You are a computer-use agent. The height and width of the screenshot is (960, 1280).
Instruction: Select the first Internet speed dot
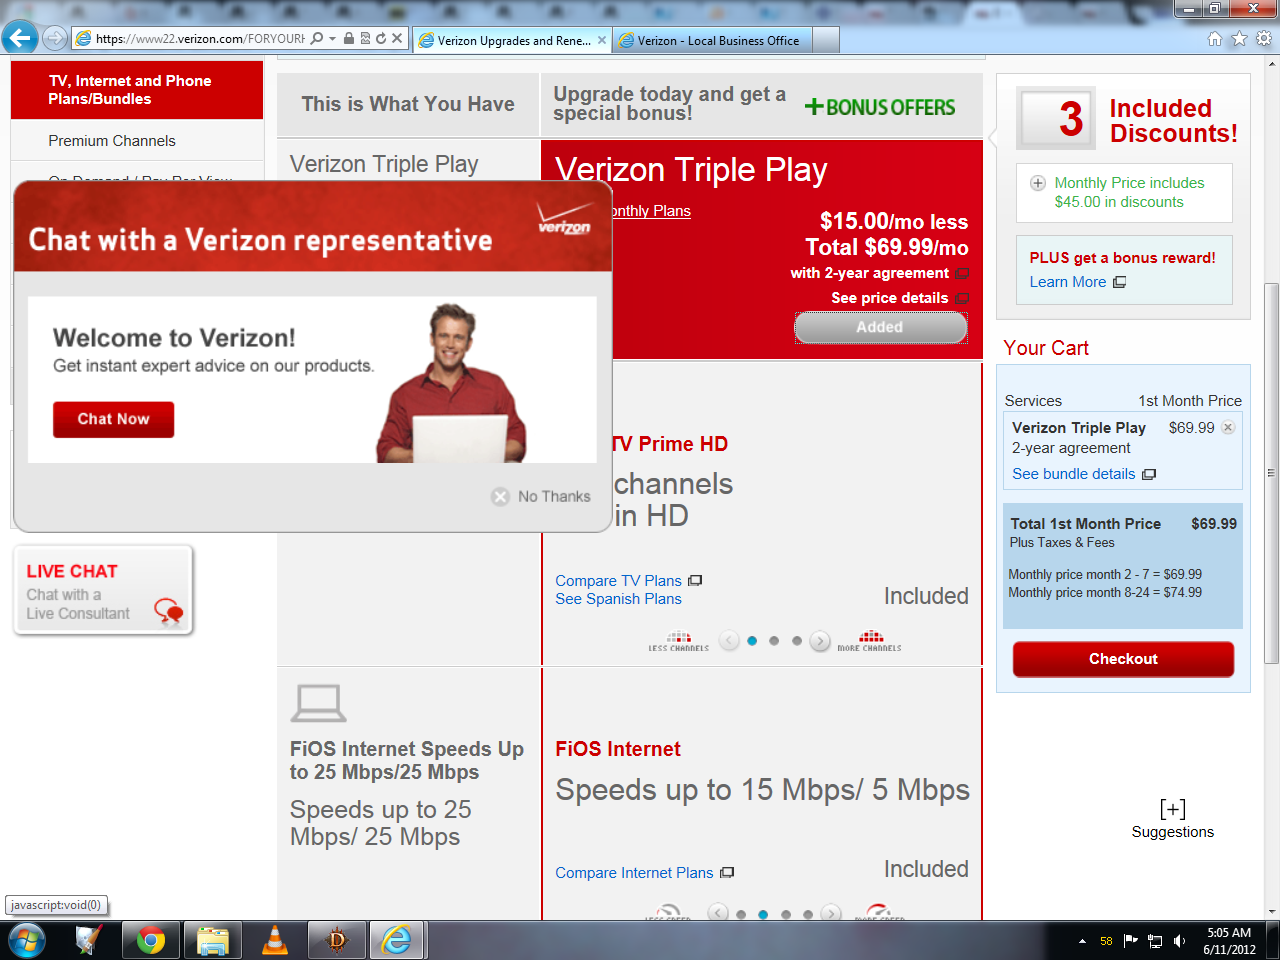(x=741, y=914)
